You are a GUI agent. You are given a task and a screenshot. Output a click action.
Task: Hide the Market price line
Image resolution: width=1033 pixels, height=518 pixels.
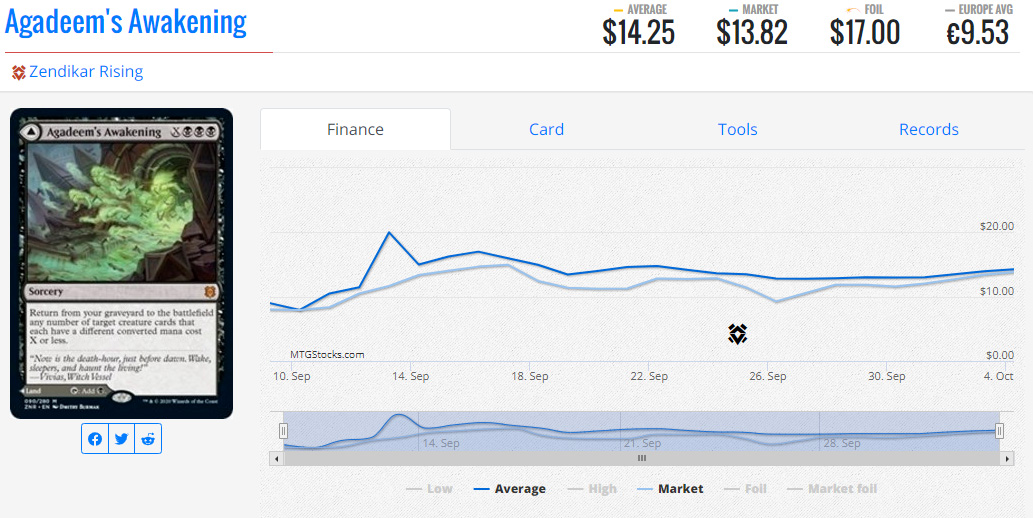(x=669, y=488)
